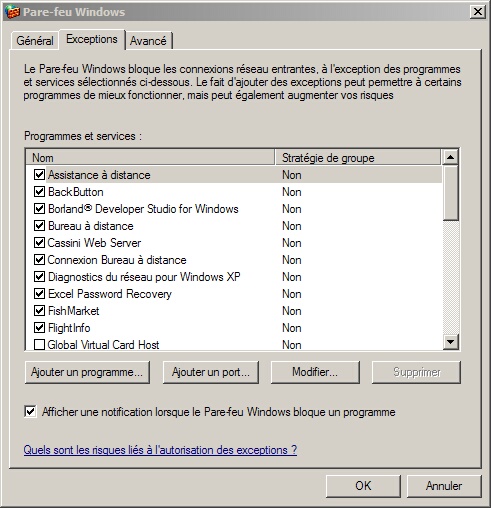
Task: Open the exceptions risks help link
Action: click(160, 450)
